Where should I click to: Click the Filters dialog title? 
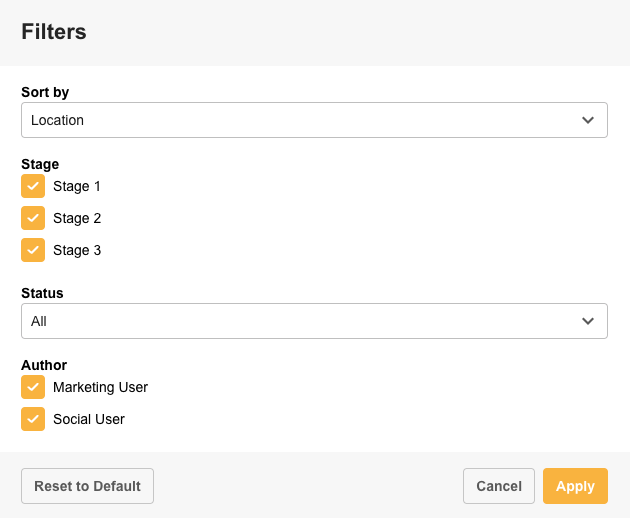click(54, 32)
